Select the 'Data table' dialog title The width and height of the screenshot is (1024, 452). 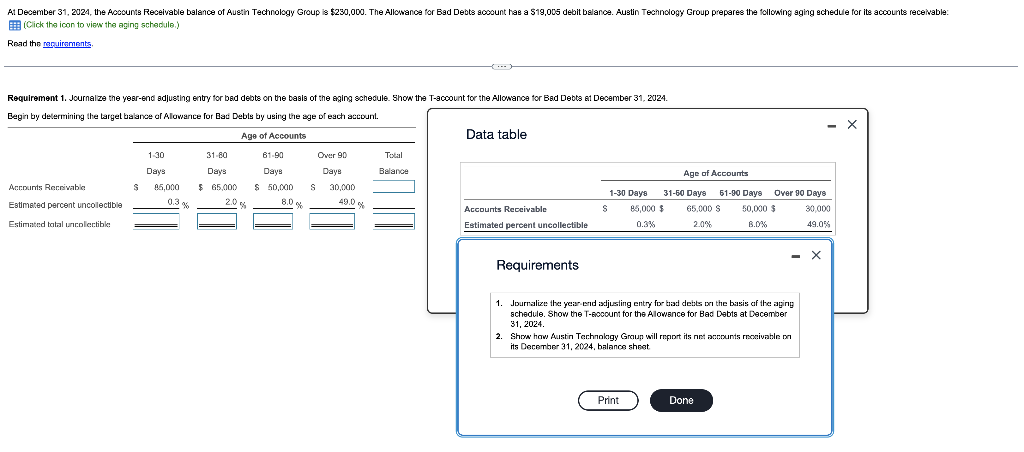click(496, 135)
